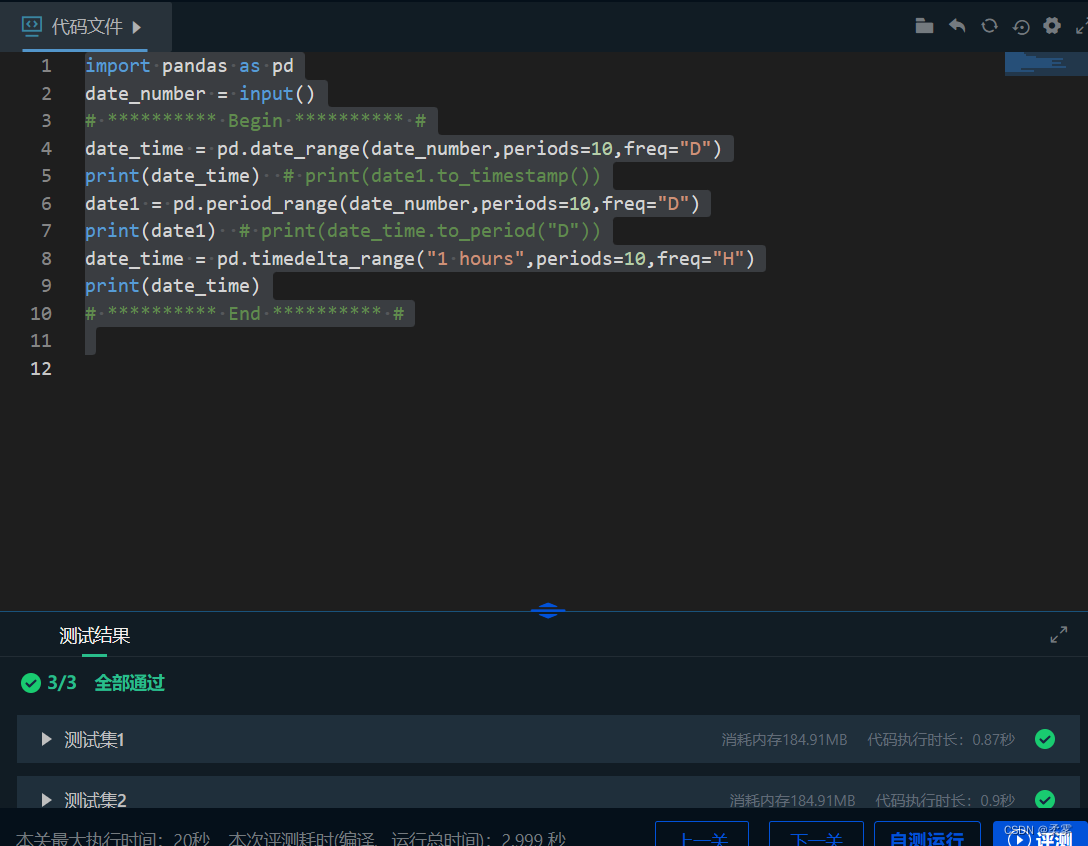Open editor settings gear icon

click(x=1052, y=26)
